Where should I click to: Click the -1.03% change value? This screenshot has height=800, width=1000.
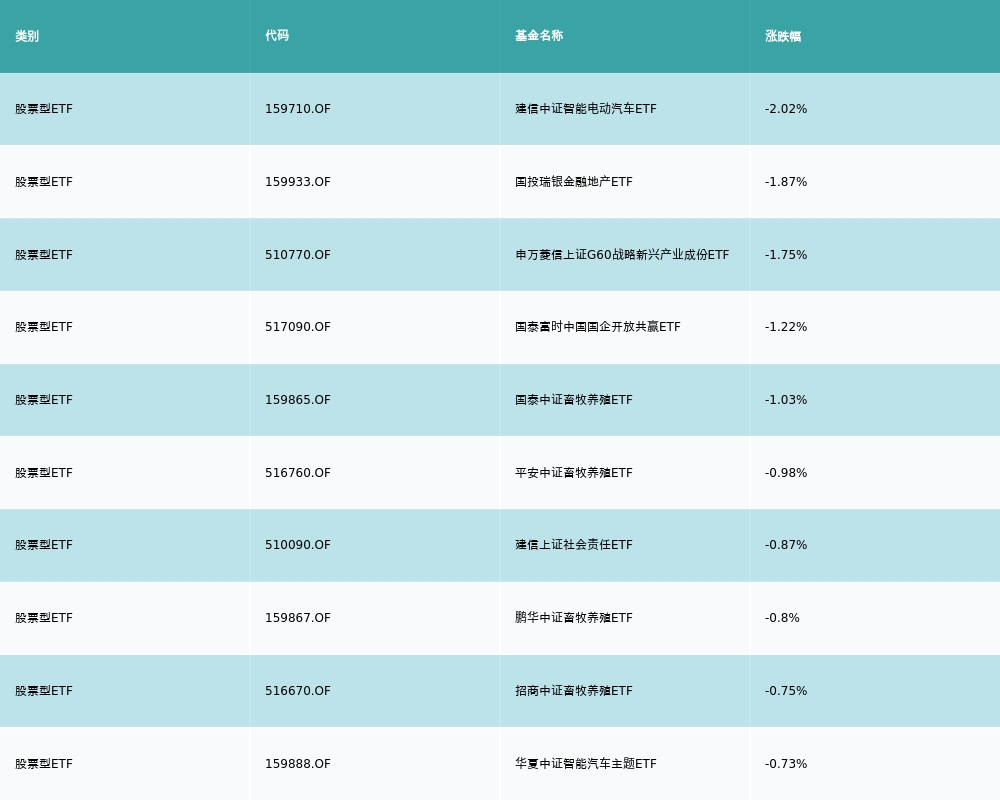(x=786, y=400)
